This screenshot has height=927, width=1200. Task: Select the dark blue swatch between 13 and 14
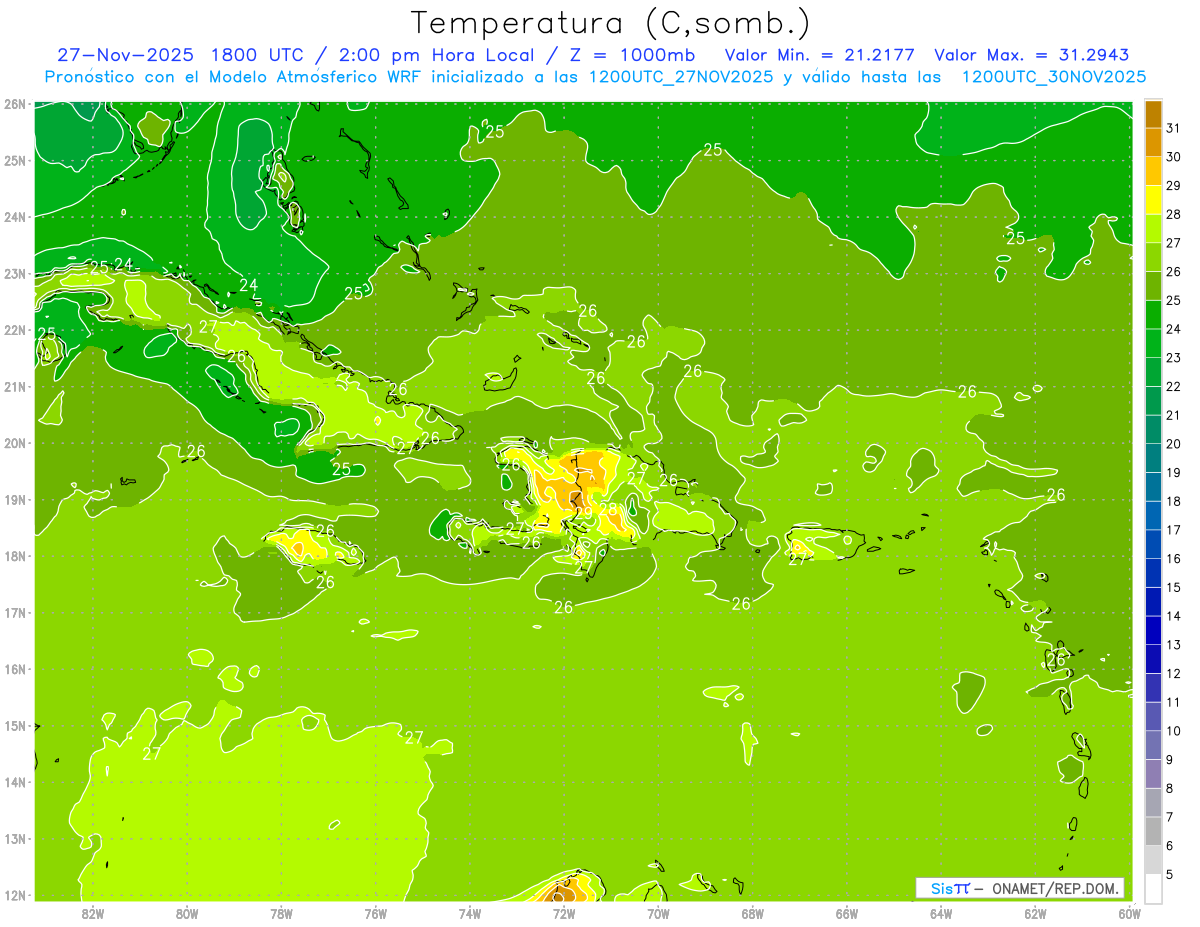click(x=1153, y=630)
